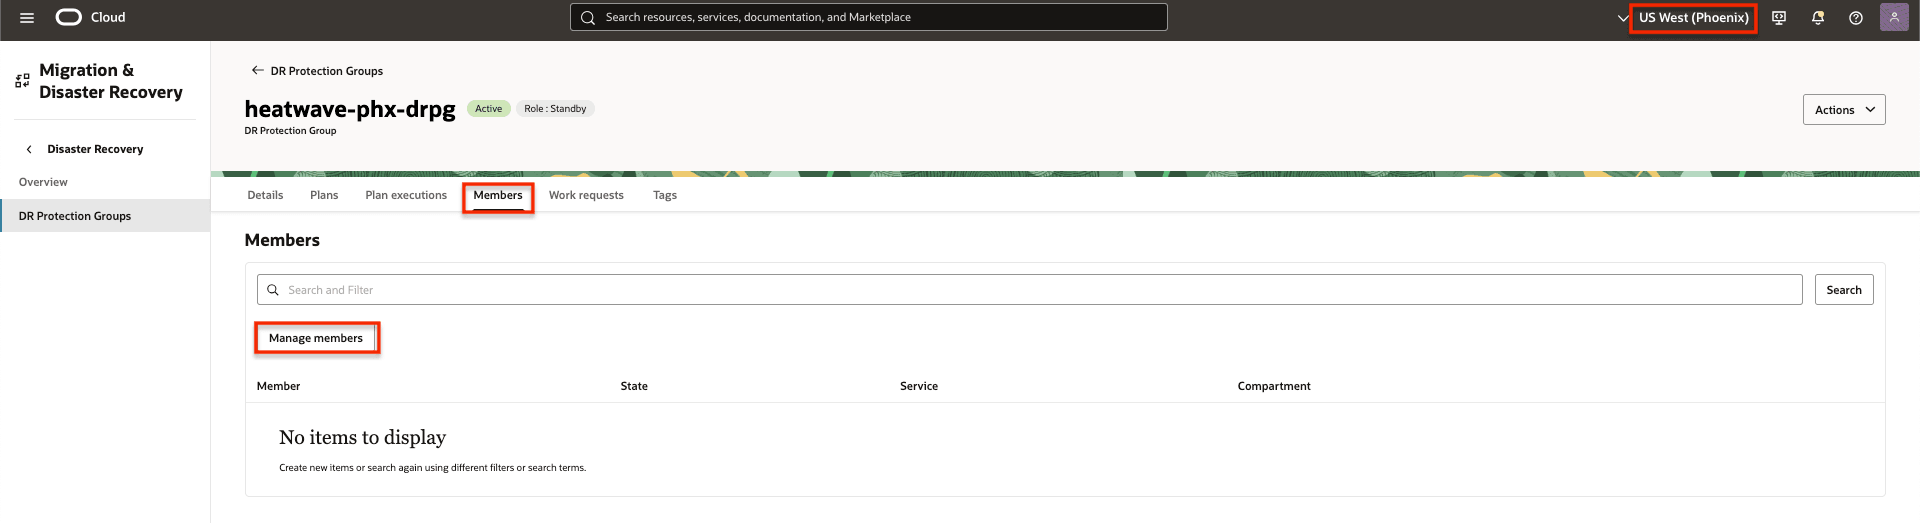Open the help question mark icon

[1856, 17]
